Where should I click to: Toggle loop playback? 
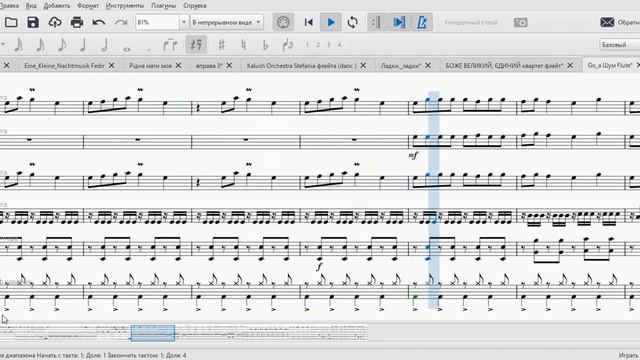coord(353,22)
